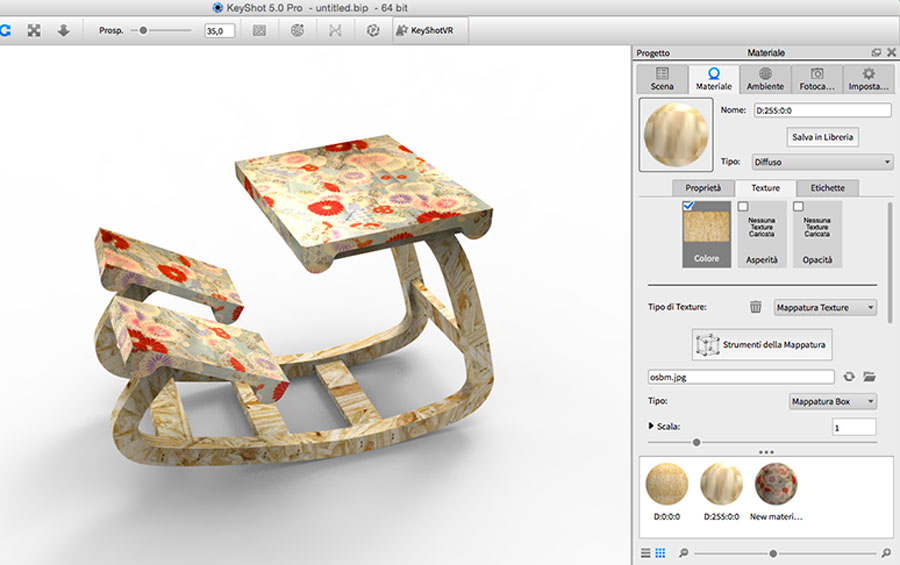Switch to the Ambiente tab
Screen dimensions: 900x565
pyautogui.click(x=765, y=79)
